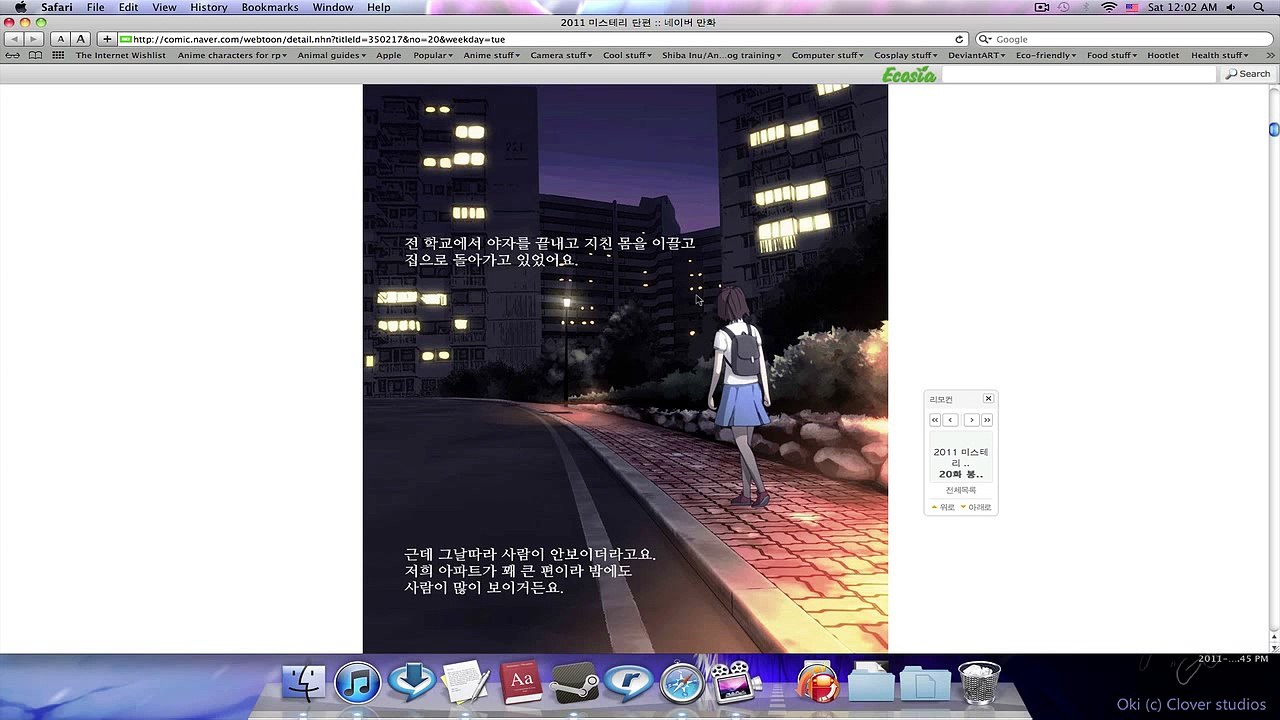Open Reading List glasses icon
The height and width of the screenshot is (720, 1280).
pyautogui.click(x=13, y=55)
